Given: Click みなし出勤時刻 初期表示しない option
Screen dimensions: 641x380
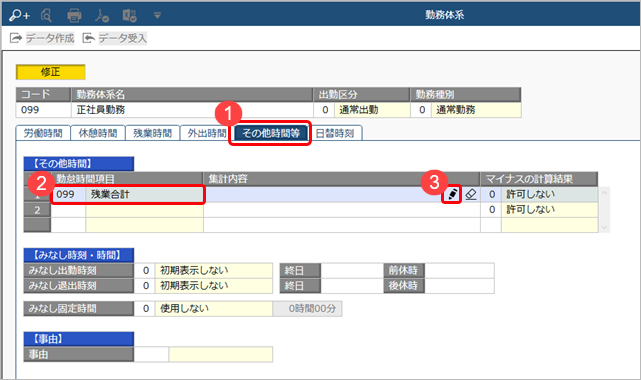Looking at the screenshot, I should pos(214,270).
